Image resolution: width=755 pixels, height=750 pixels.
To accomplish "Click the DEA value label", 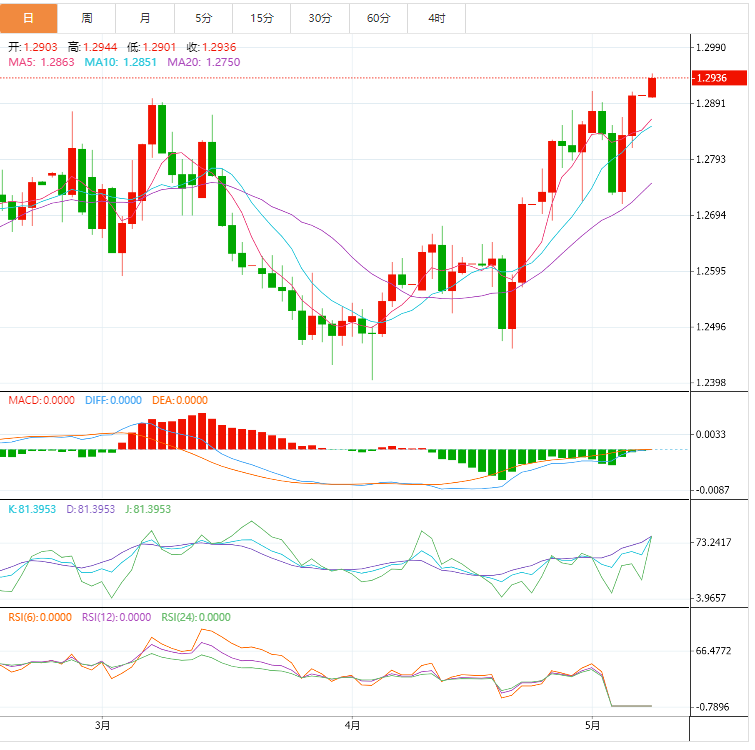I will (180, 401).
